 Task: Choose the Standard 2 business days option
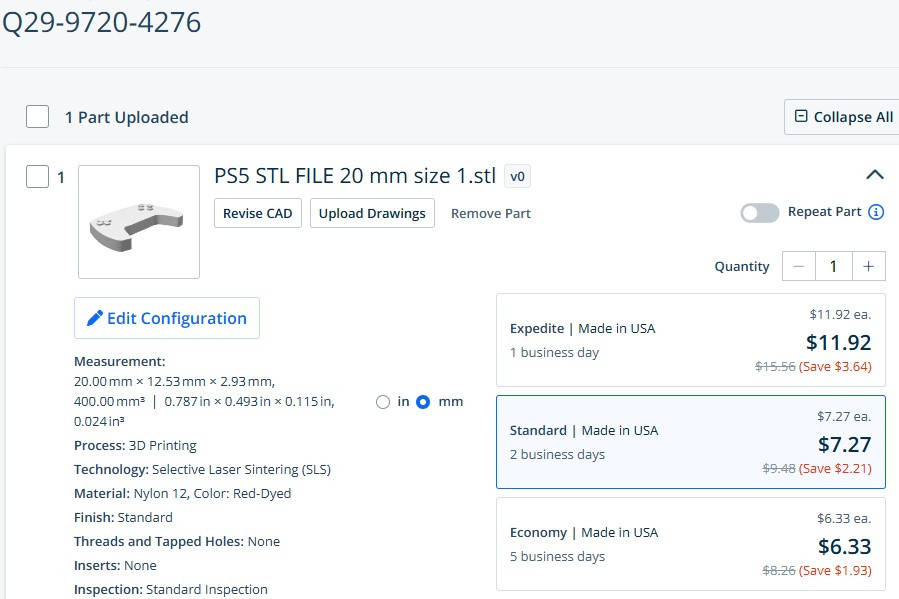tap(690, 442)
